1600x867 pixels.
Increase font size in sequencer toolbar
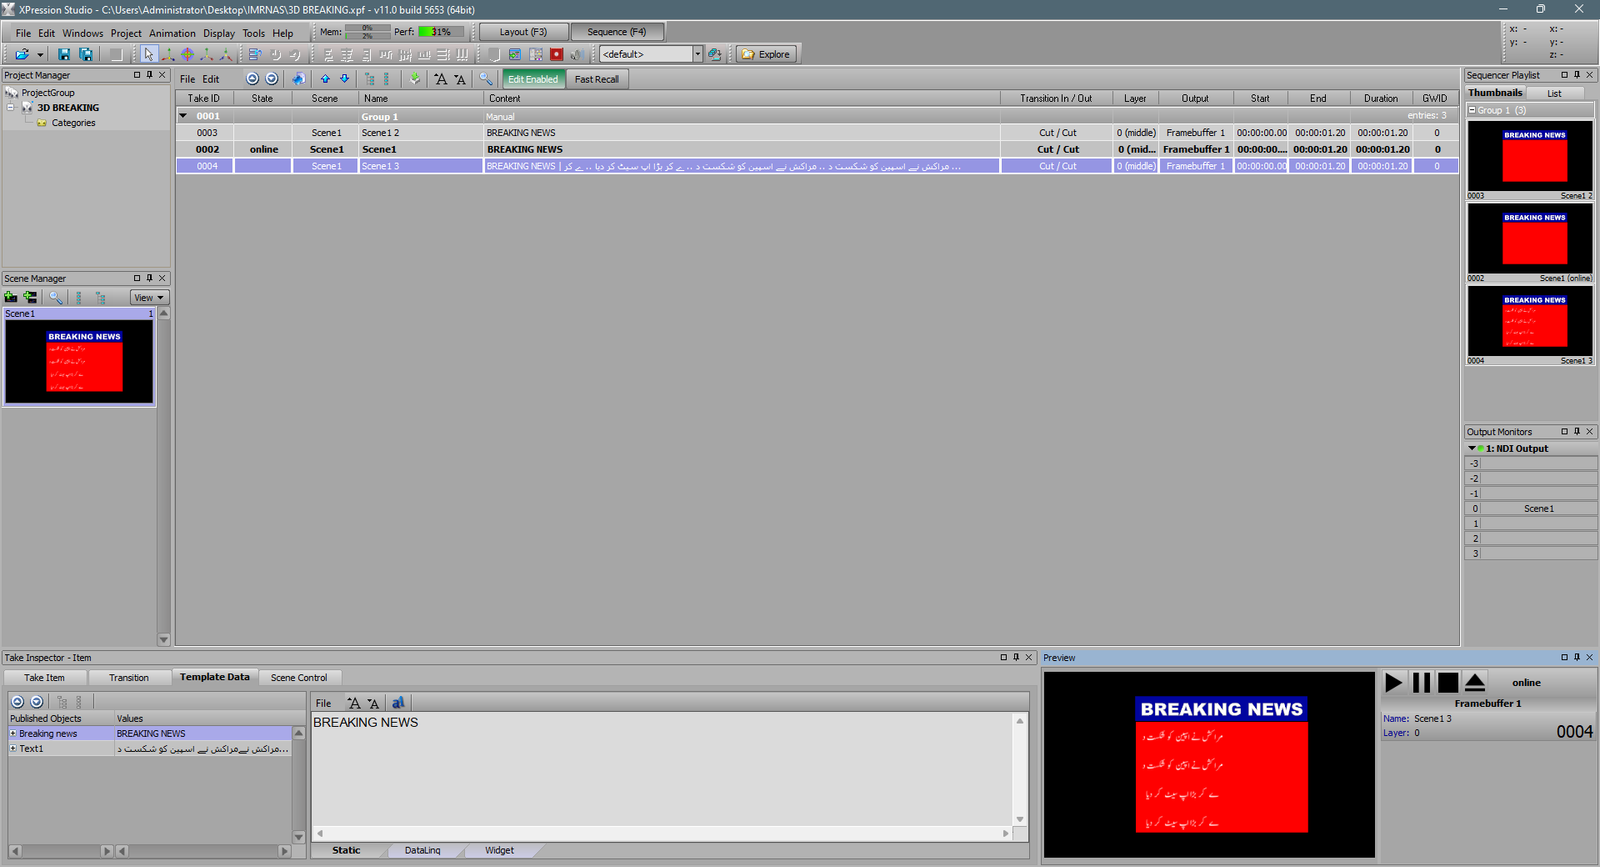click(441, 79)
